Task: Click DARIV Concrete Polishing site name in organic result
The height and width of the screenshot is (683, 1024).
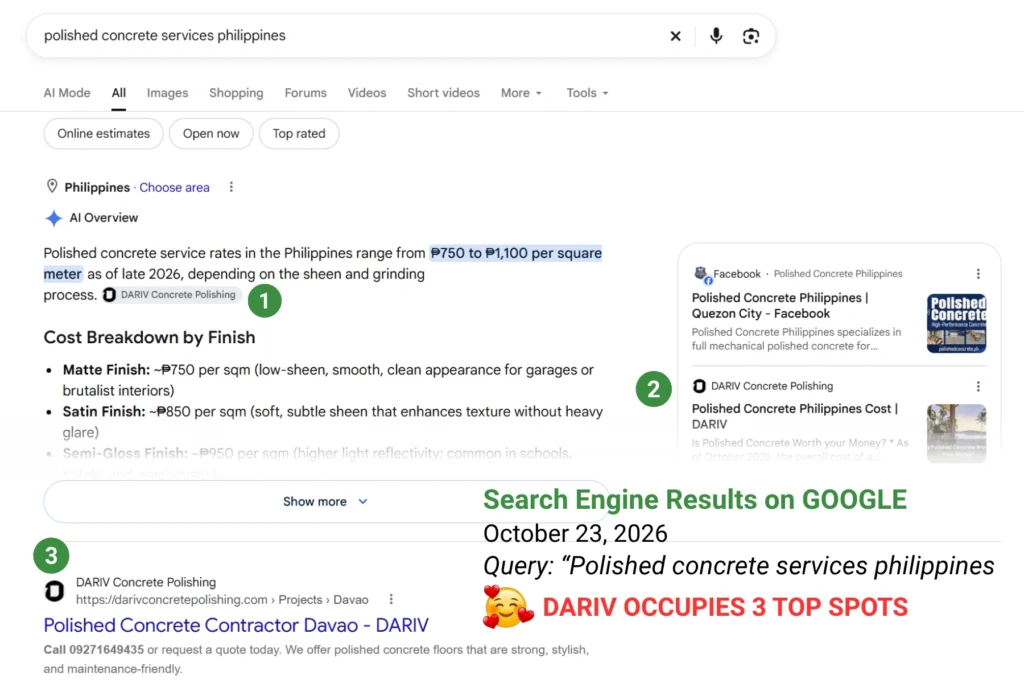Action: pyautogui.click(x=146, y=582)
